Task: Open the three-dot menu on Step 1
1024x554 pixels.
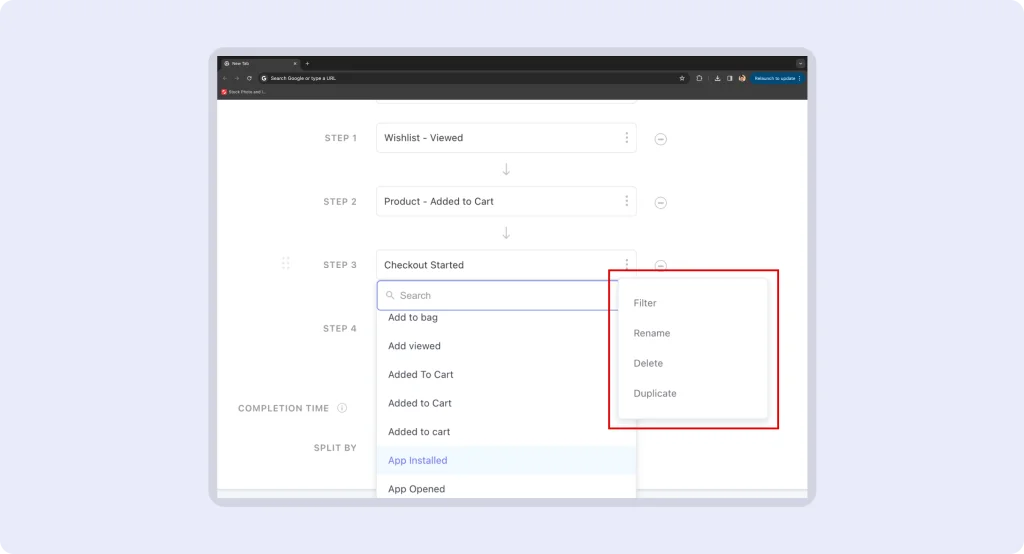Action: pyautogui.click(x=627, y=138)
